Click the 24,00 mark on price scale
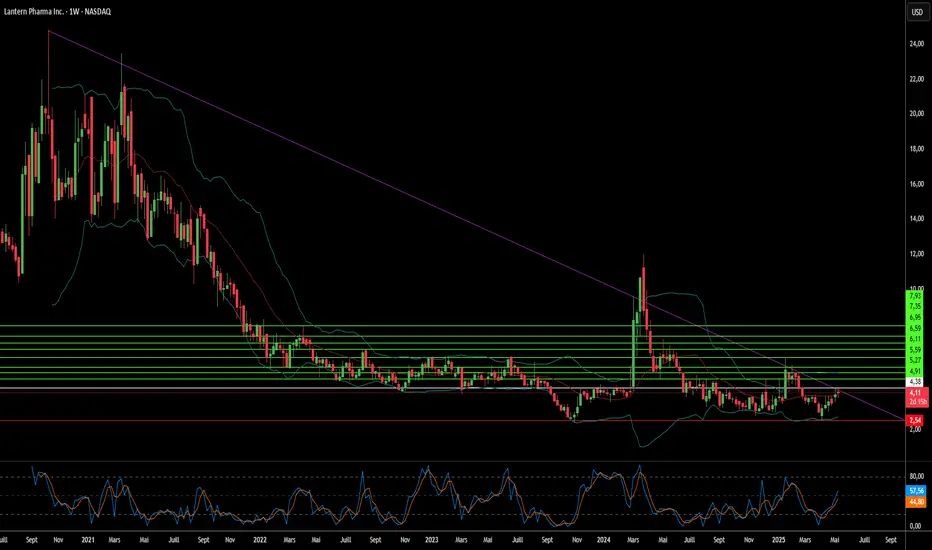 pos(915,44)
